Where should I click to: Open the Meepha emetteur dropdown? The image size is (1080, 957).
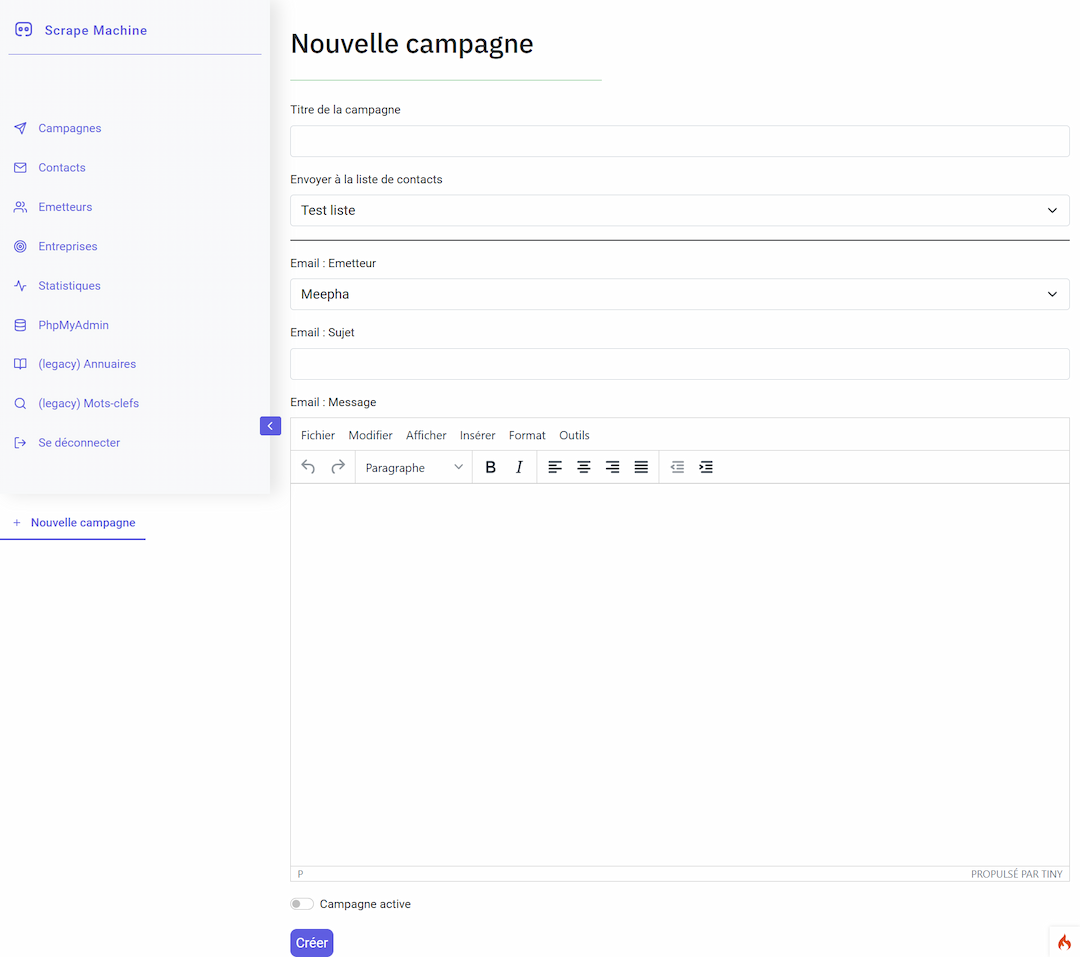(680, 294)
